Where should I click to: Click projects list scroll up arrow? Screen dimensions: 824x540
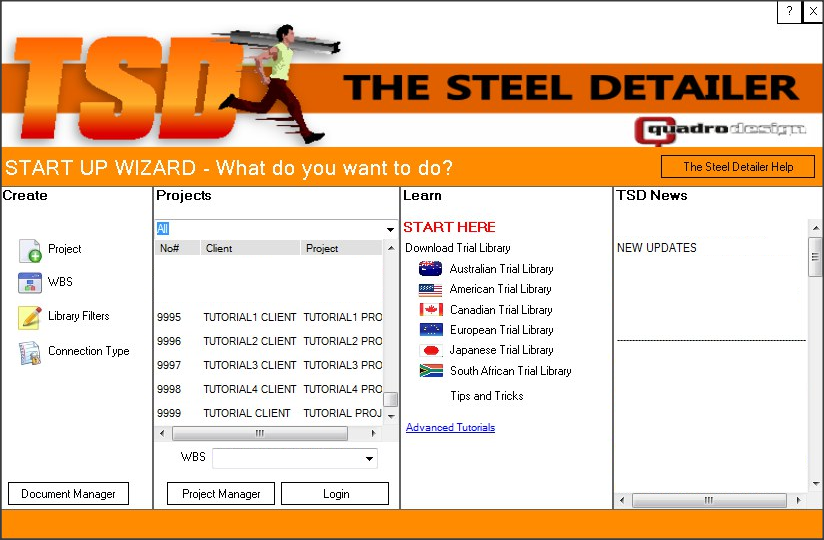point(390,247)
